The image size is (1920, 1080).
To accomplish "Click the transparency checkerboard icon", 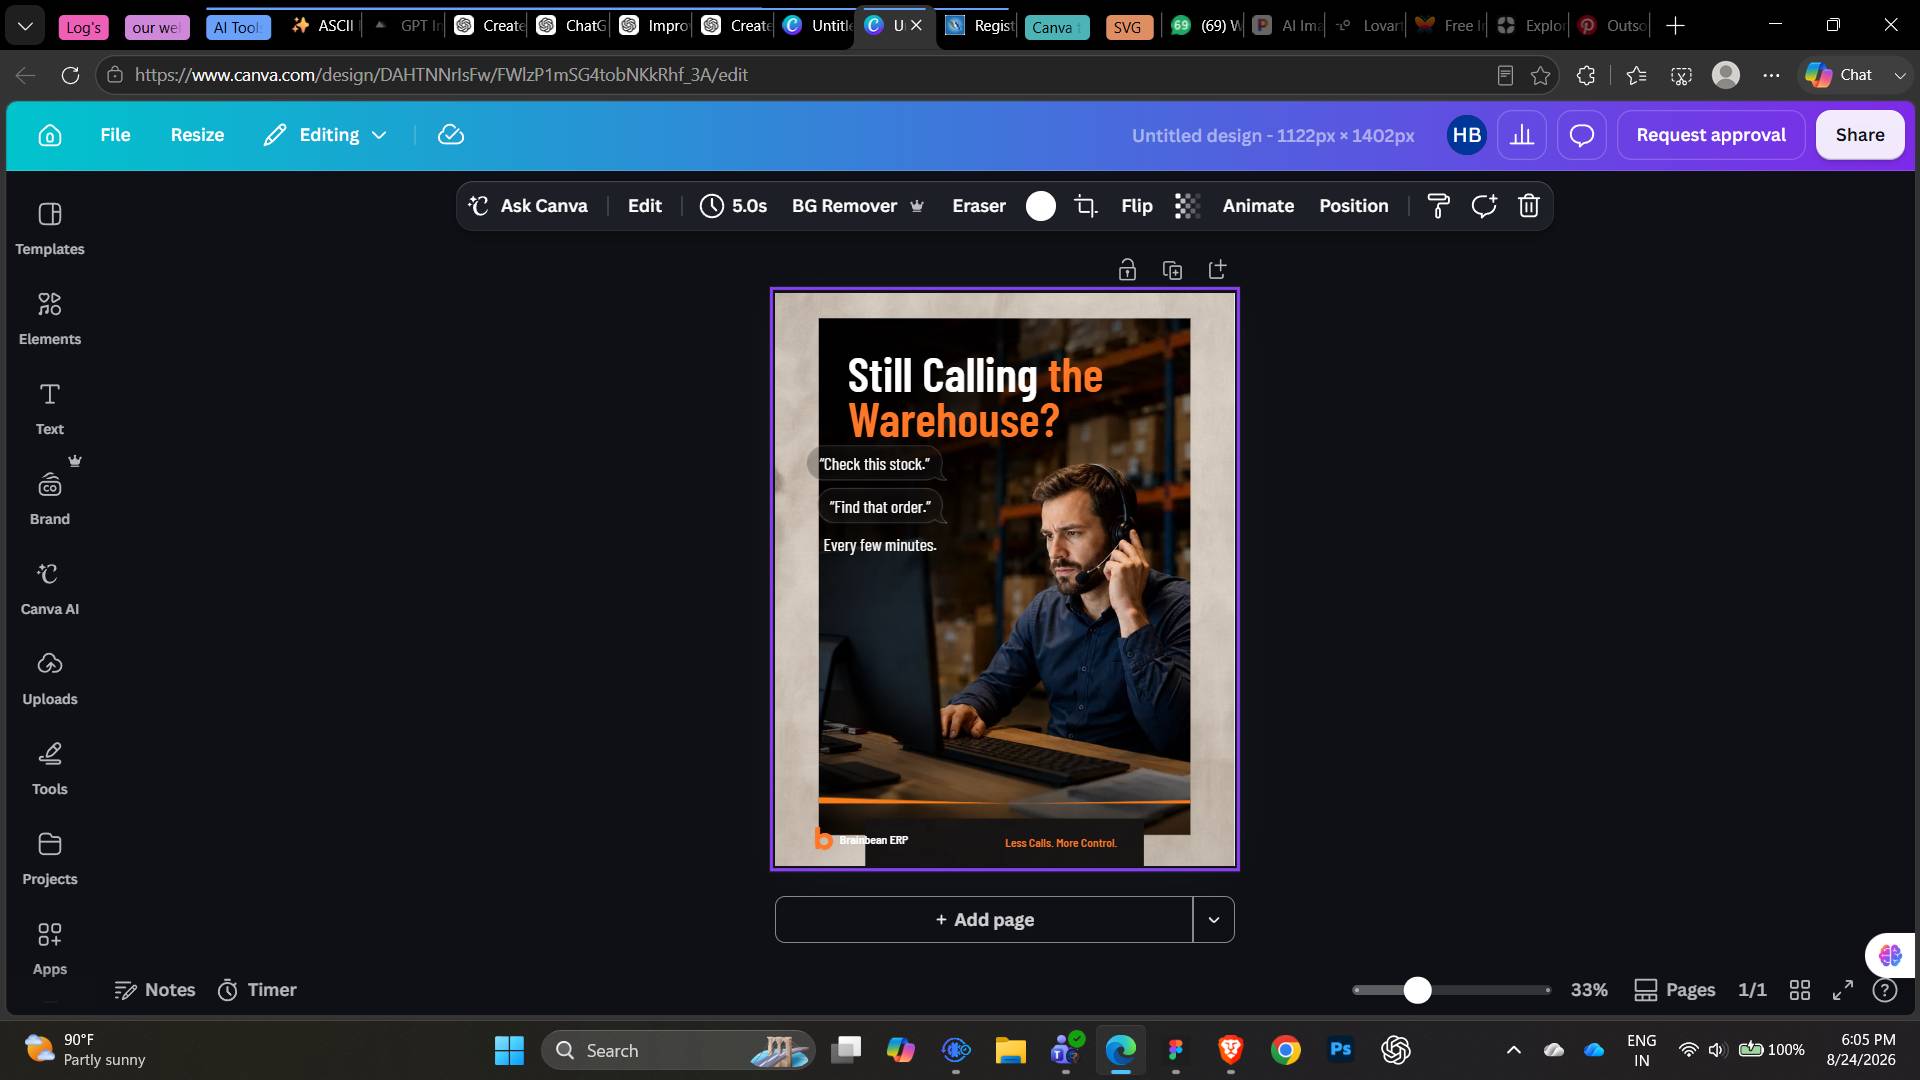I will 1187,206.
